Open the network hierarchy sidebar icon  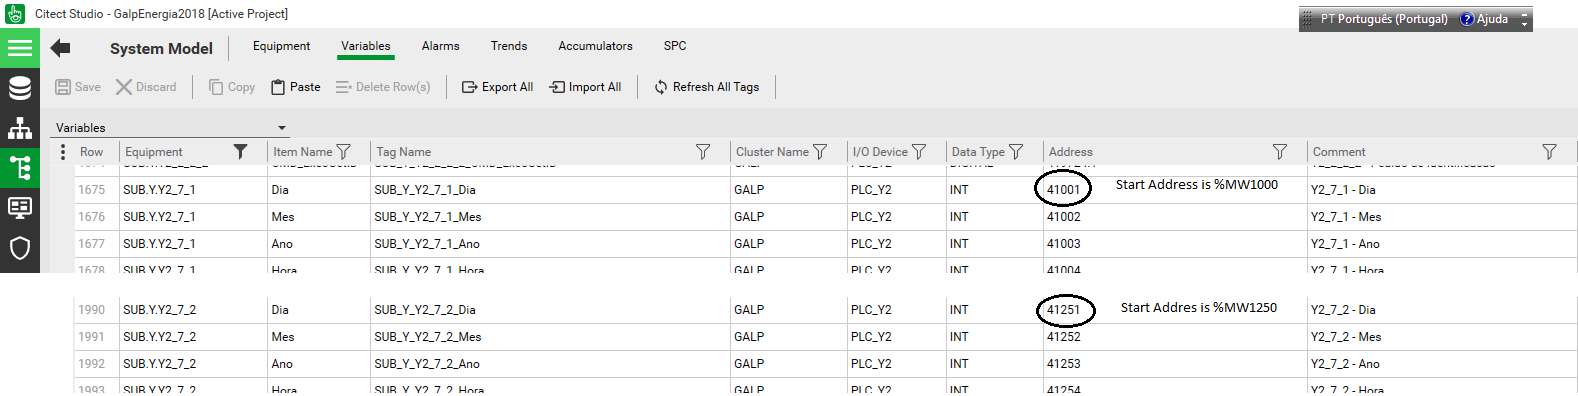point(20,128)
